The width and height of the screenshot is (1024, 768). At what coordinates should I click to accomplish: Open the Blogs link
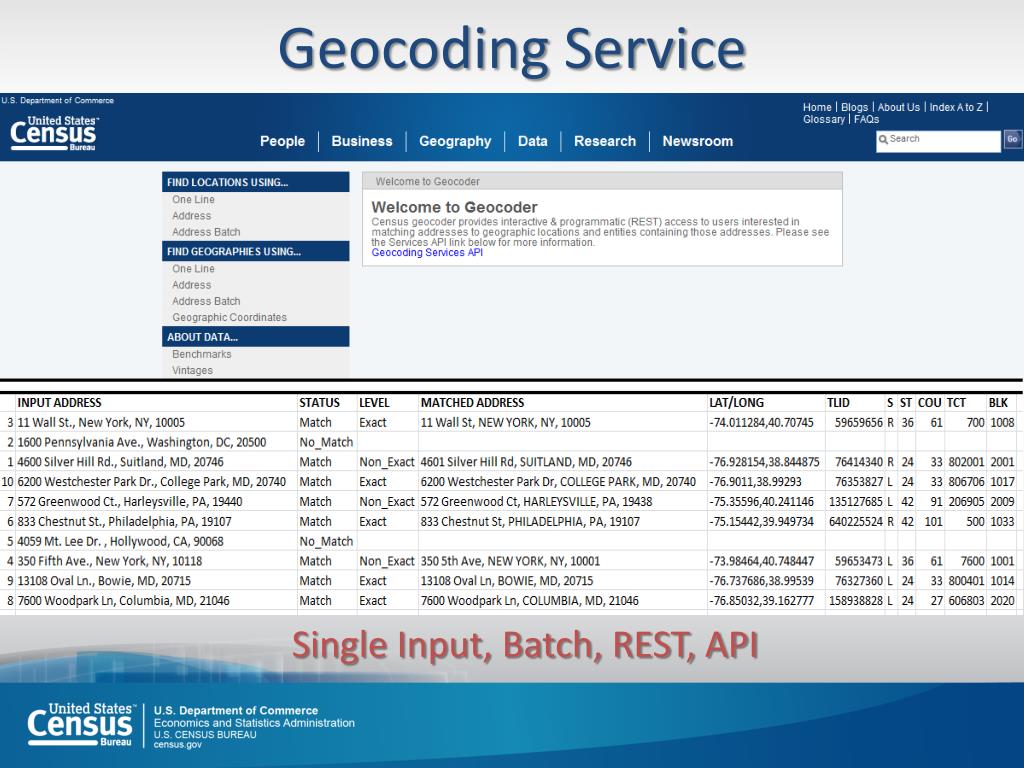tap(854, 107)
